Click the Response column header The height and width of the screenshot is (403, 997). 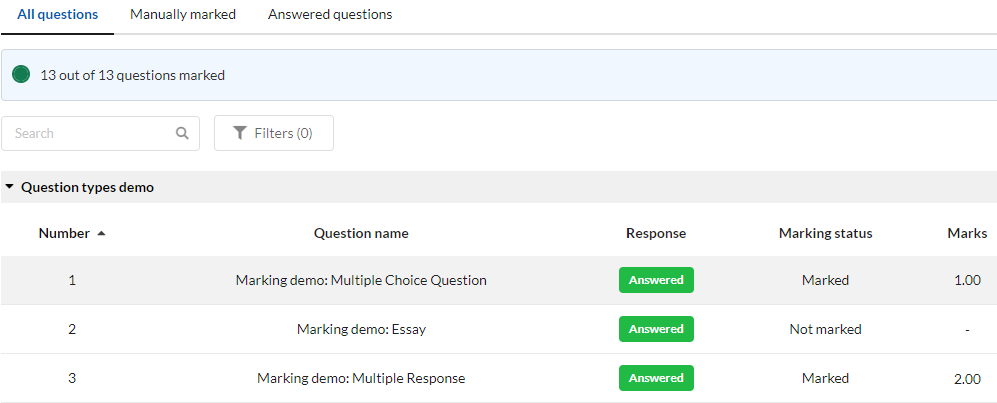656,233
